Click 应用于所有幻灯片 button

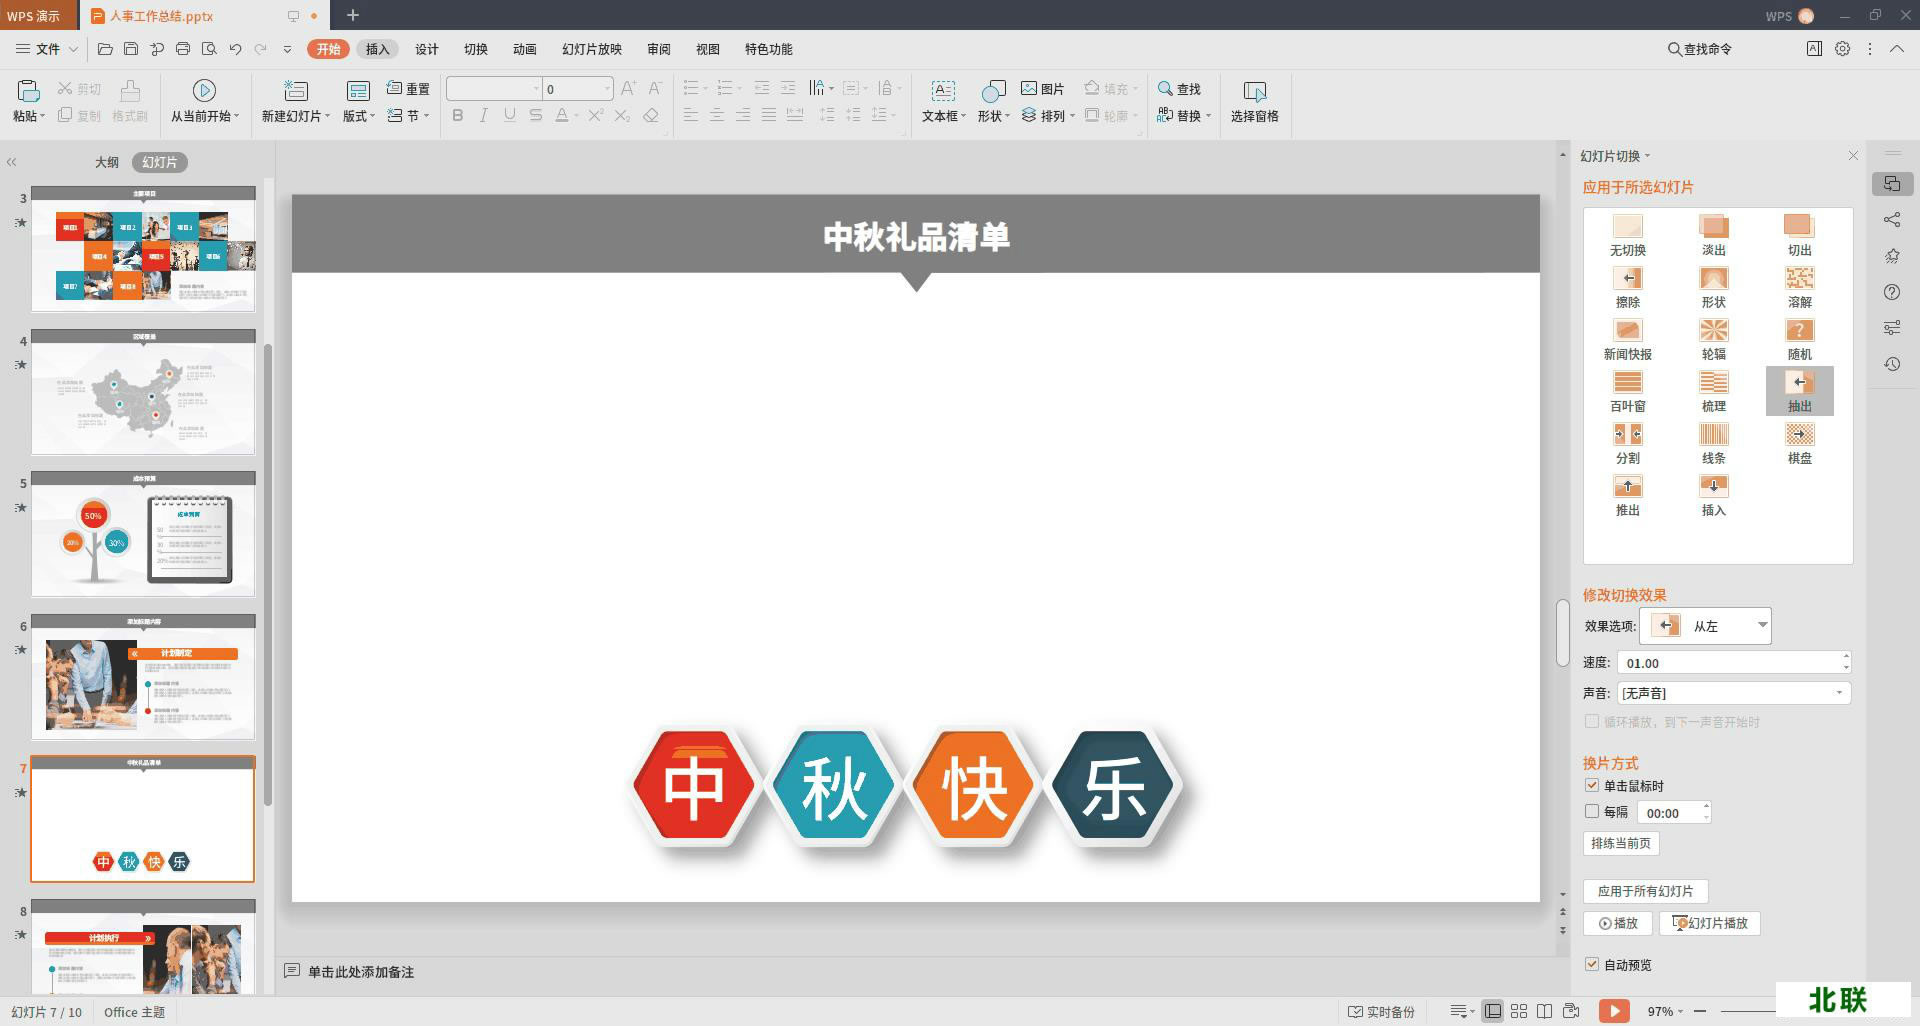point(1645,891)
